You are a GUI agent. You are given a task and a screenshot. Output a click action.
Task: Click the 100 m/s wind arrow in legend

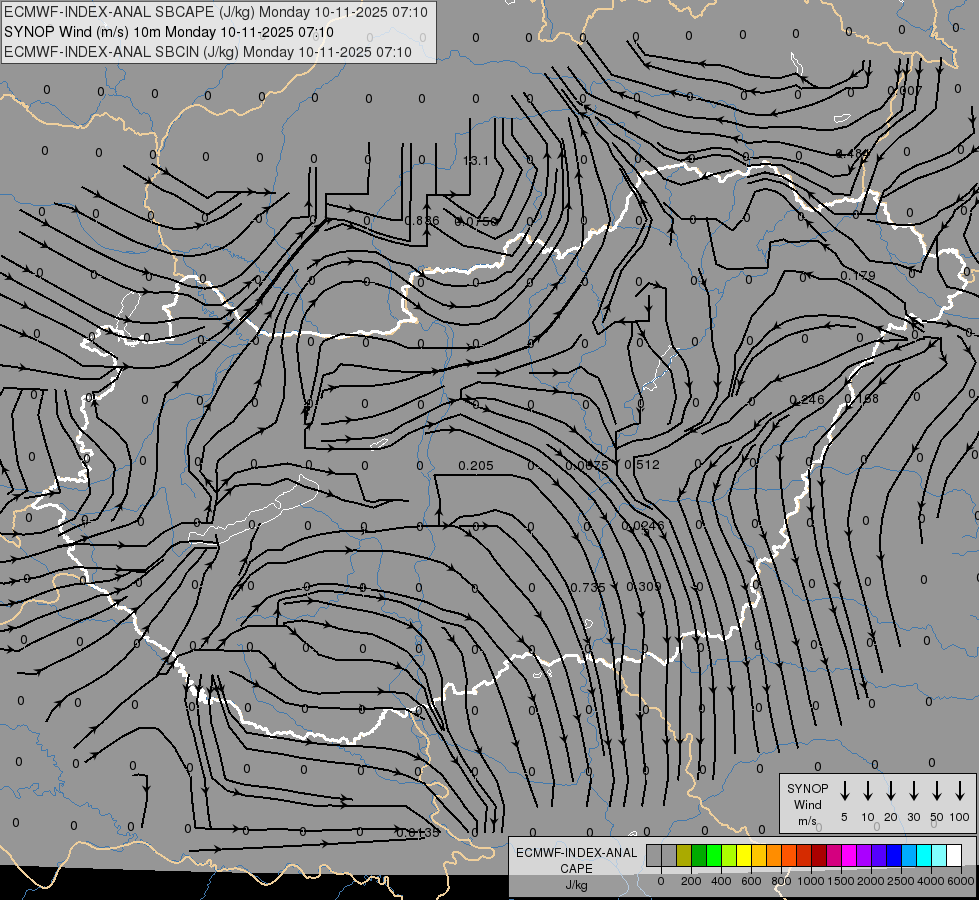point(960,790)
